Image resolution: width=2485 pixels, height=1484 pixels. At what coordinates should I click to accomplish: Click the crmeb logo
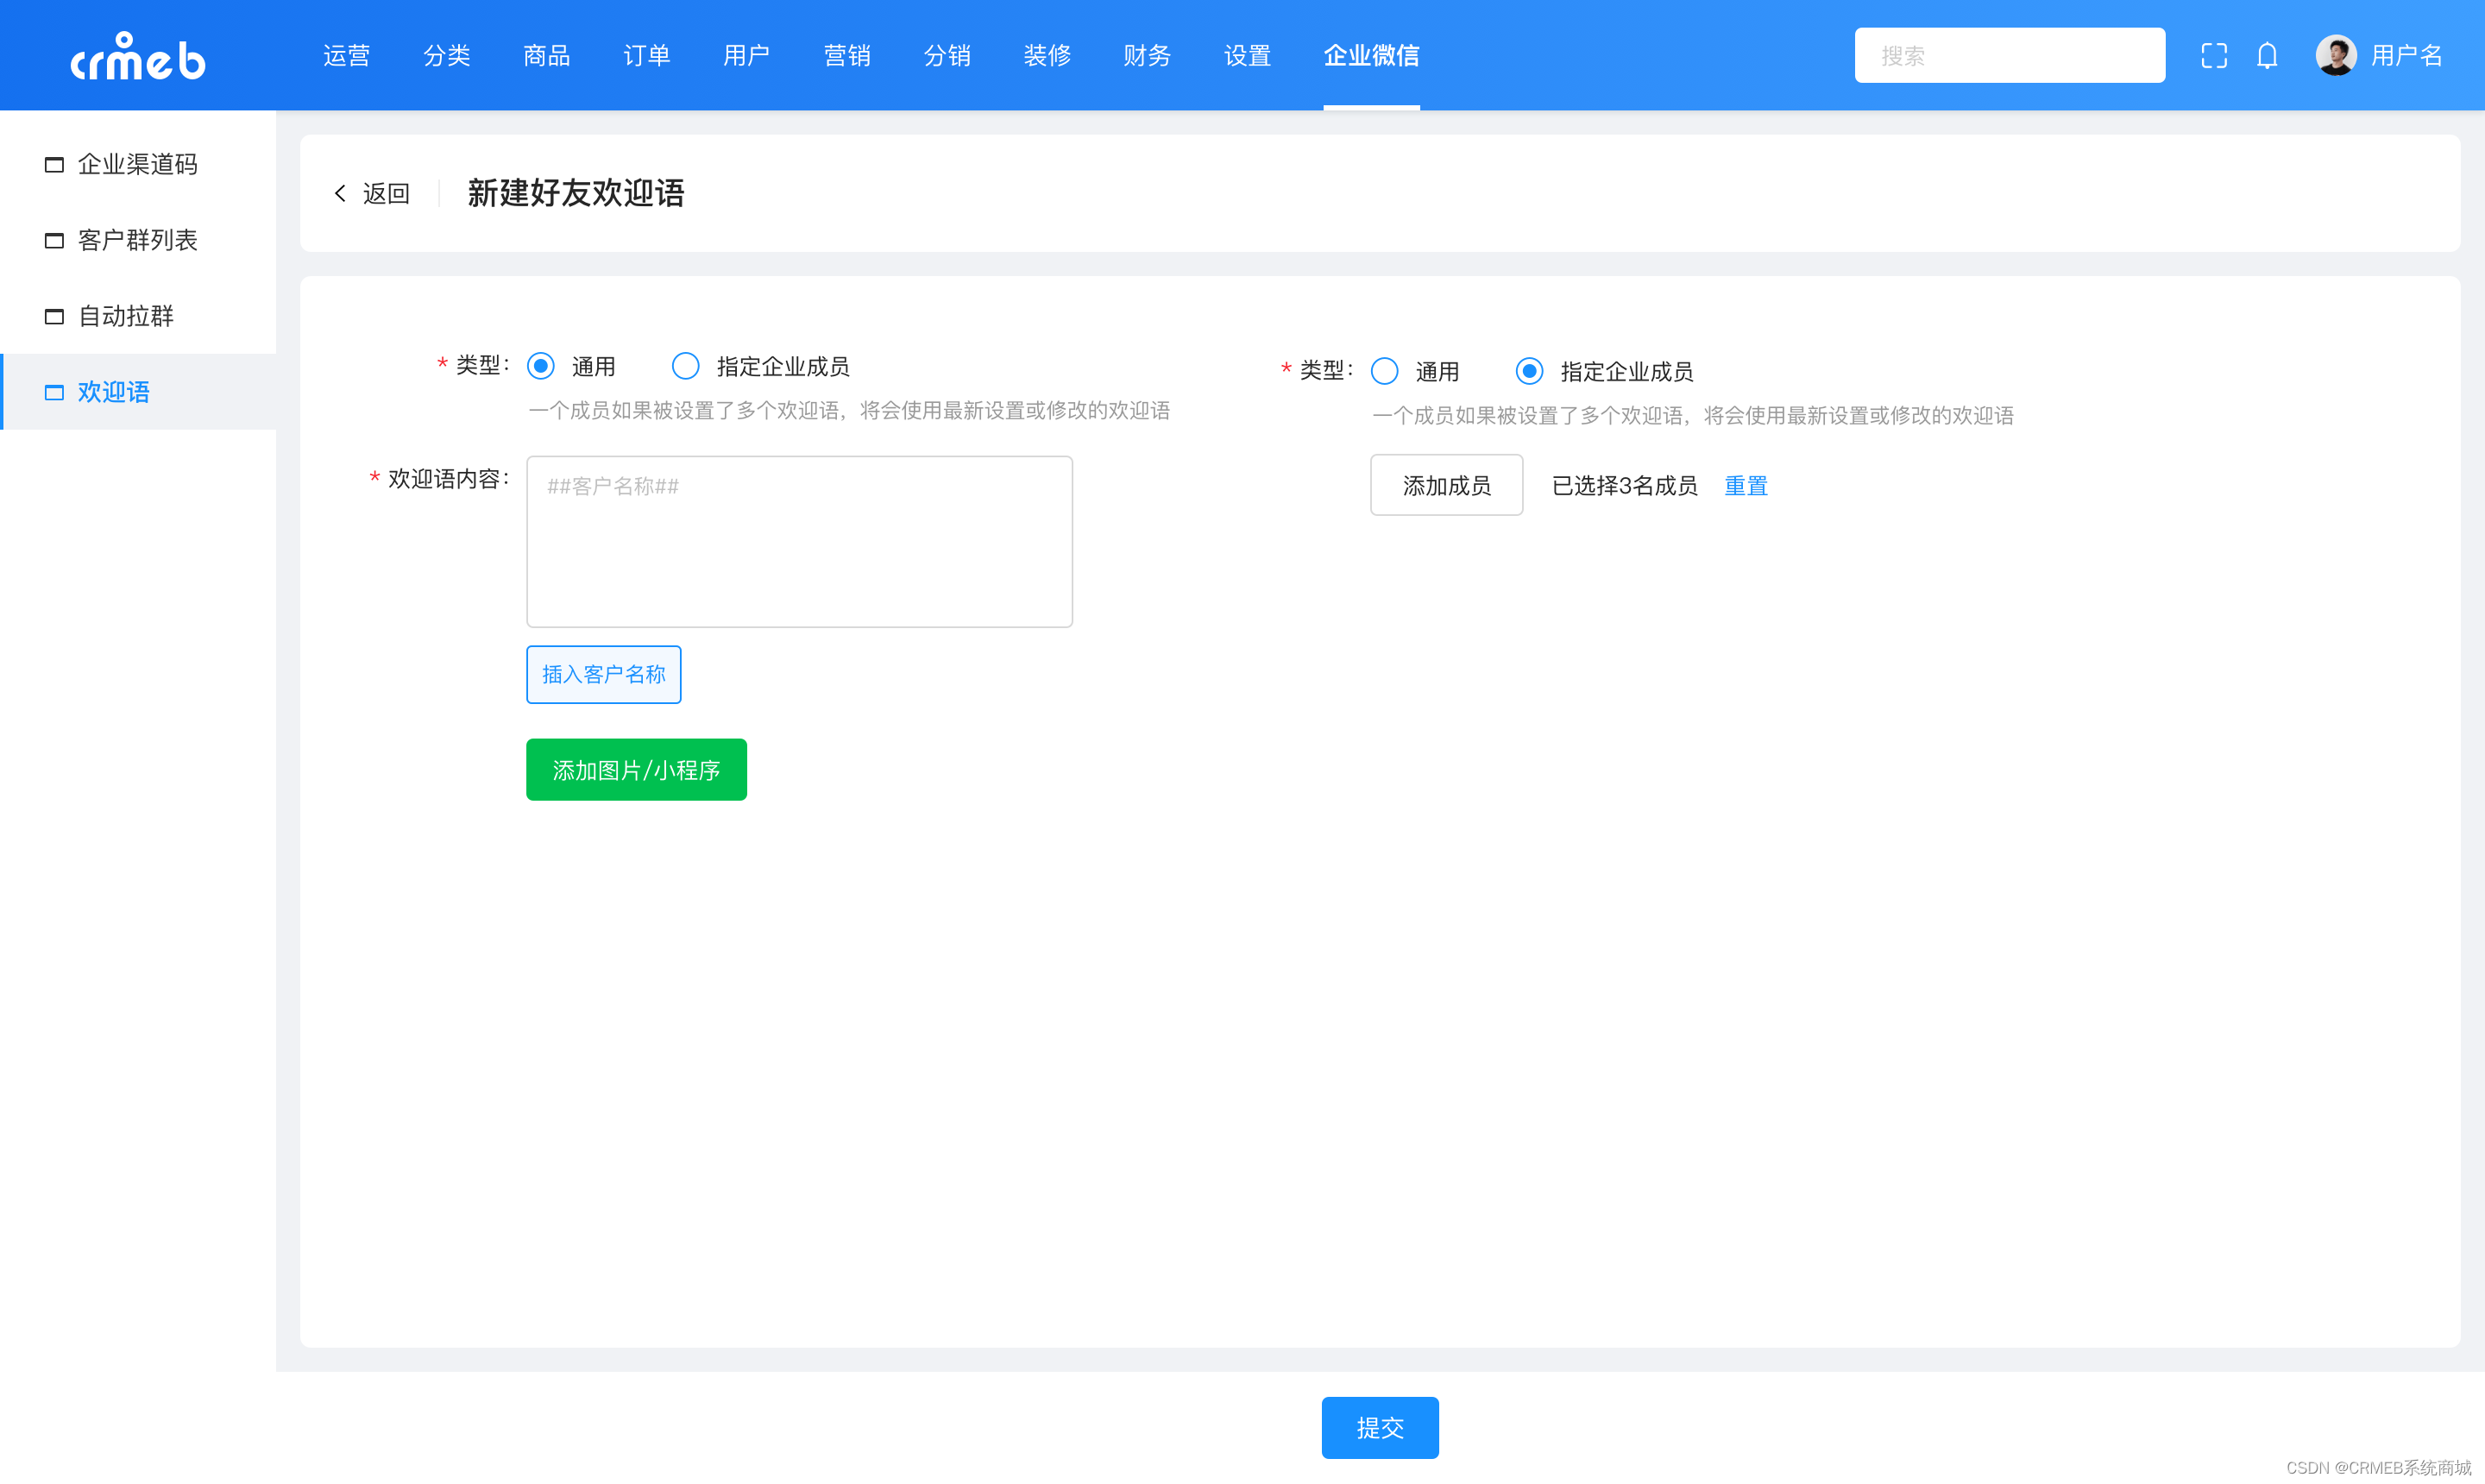coord(138,56)
